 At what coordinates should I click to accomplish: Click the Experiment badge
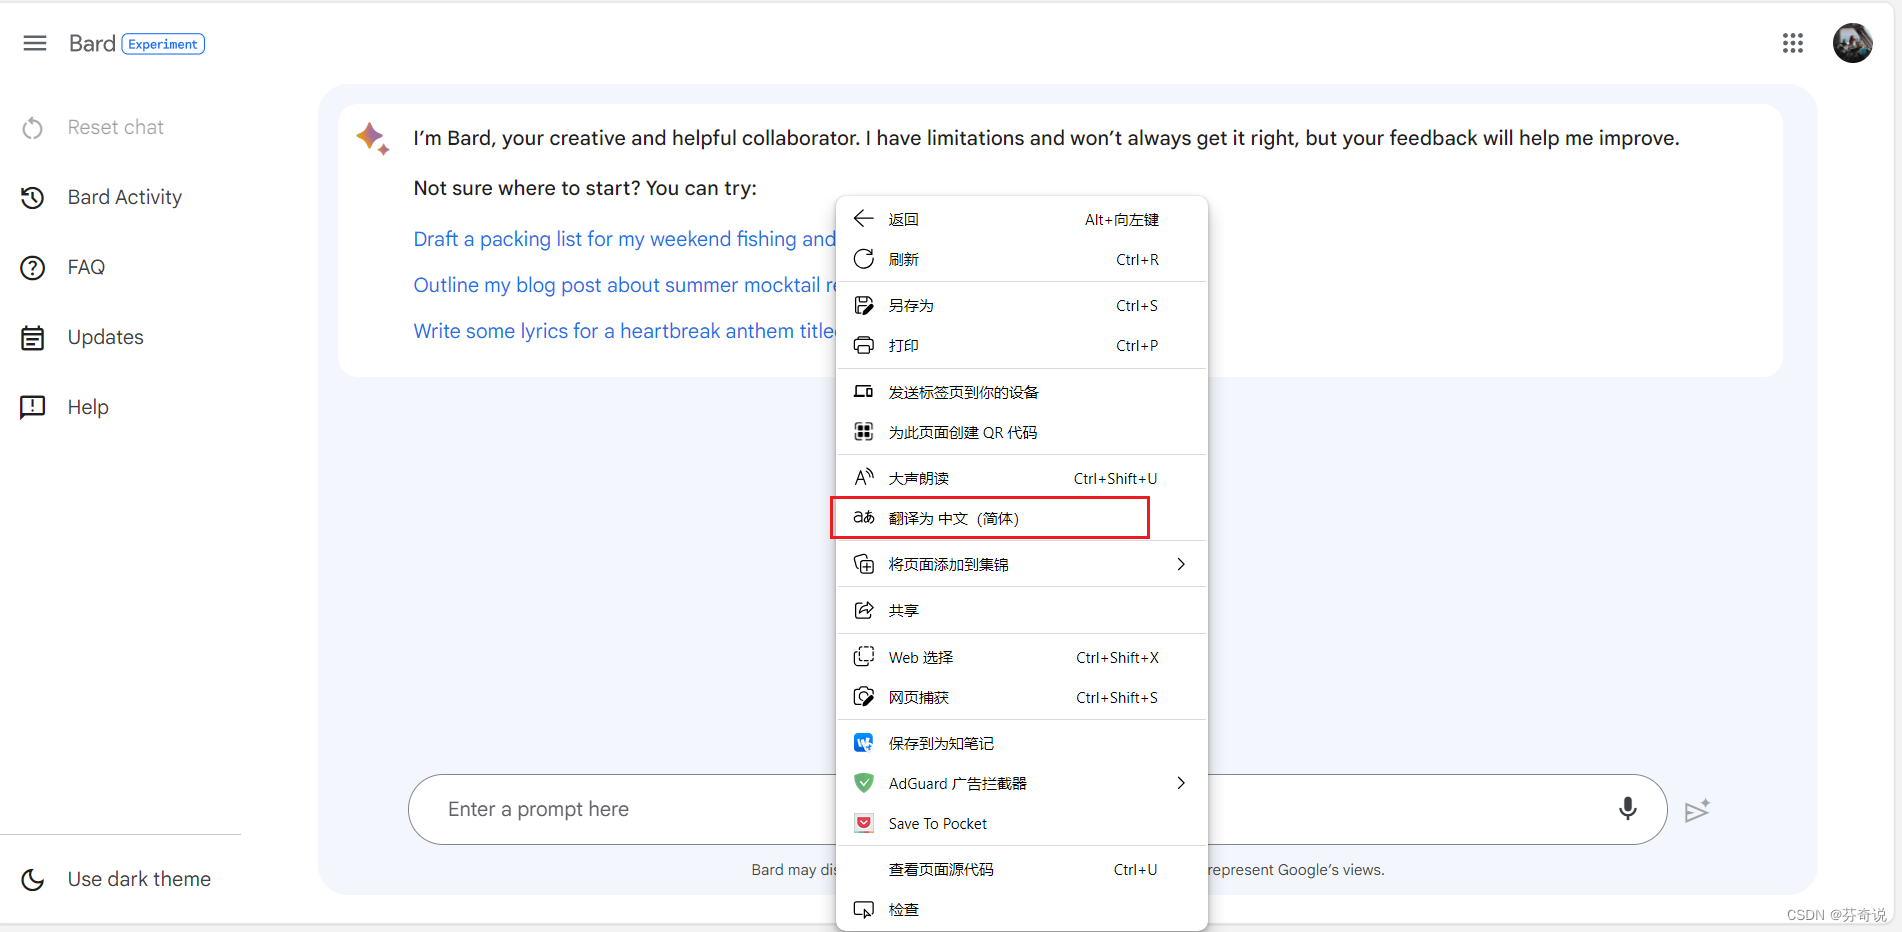(163, 44)
